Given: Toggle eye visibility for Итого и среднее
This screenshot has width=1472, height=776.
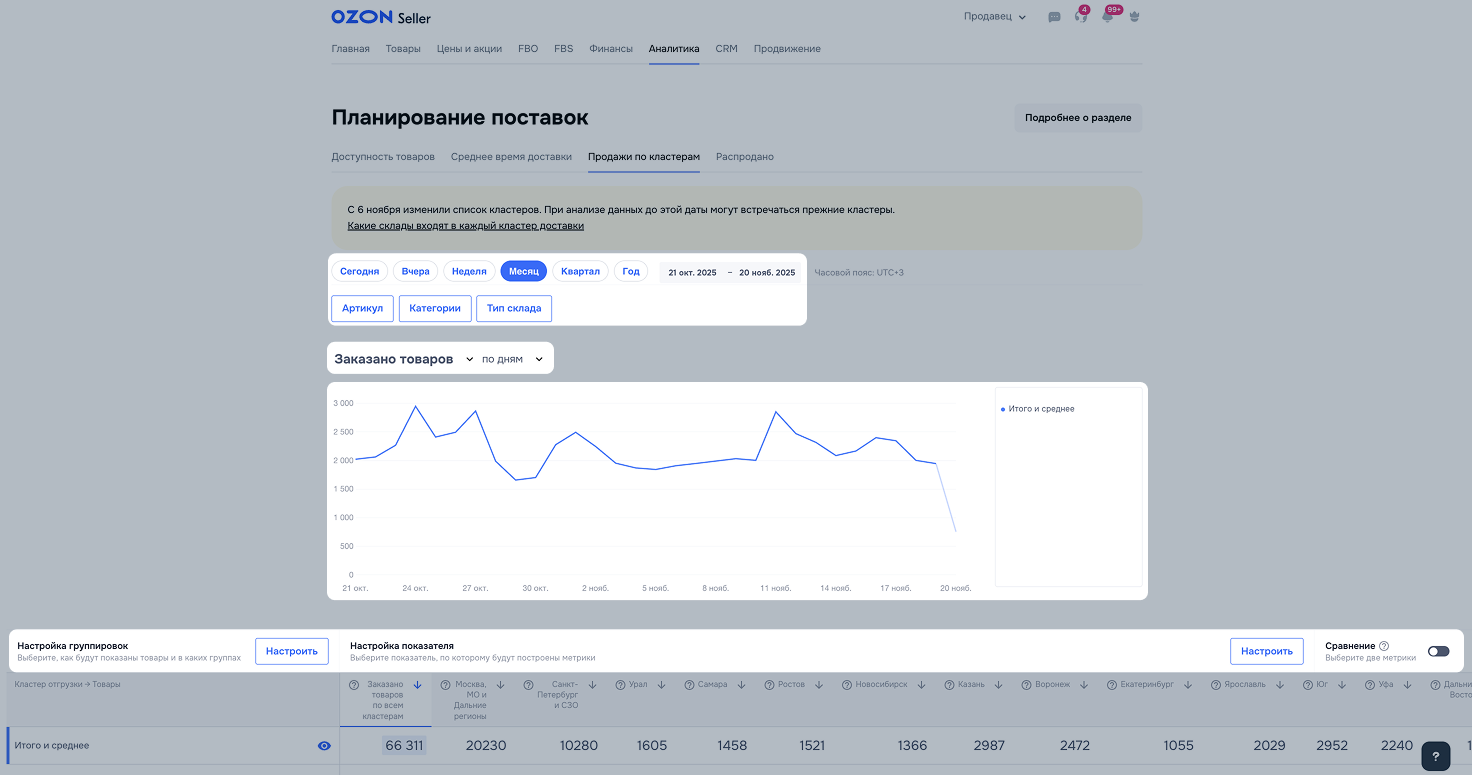Looking at the screenshot, I should [324, 746].
